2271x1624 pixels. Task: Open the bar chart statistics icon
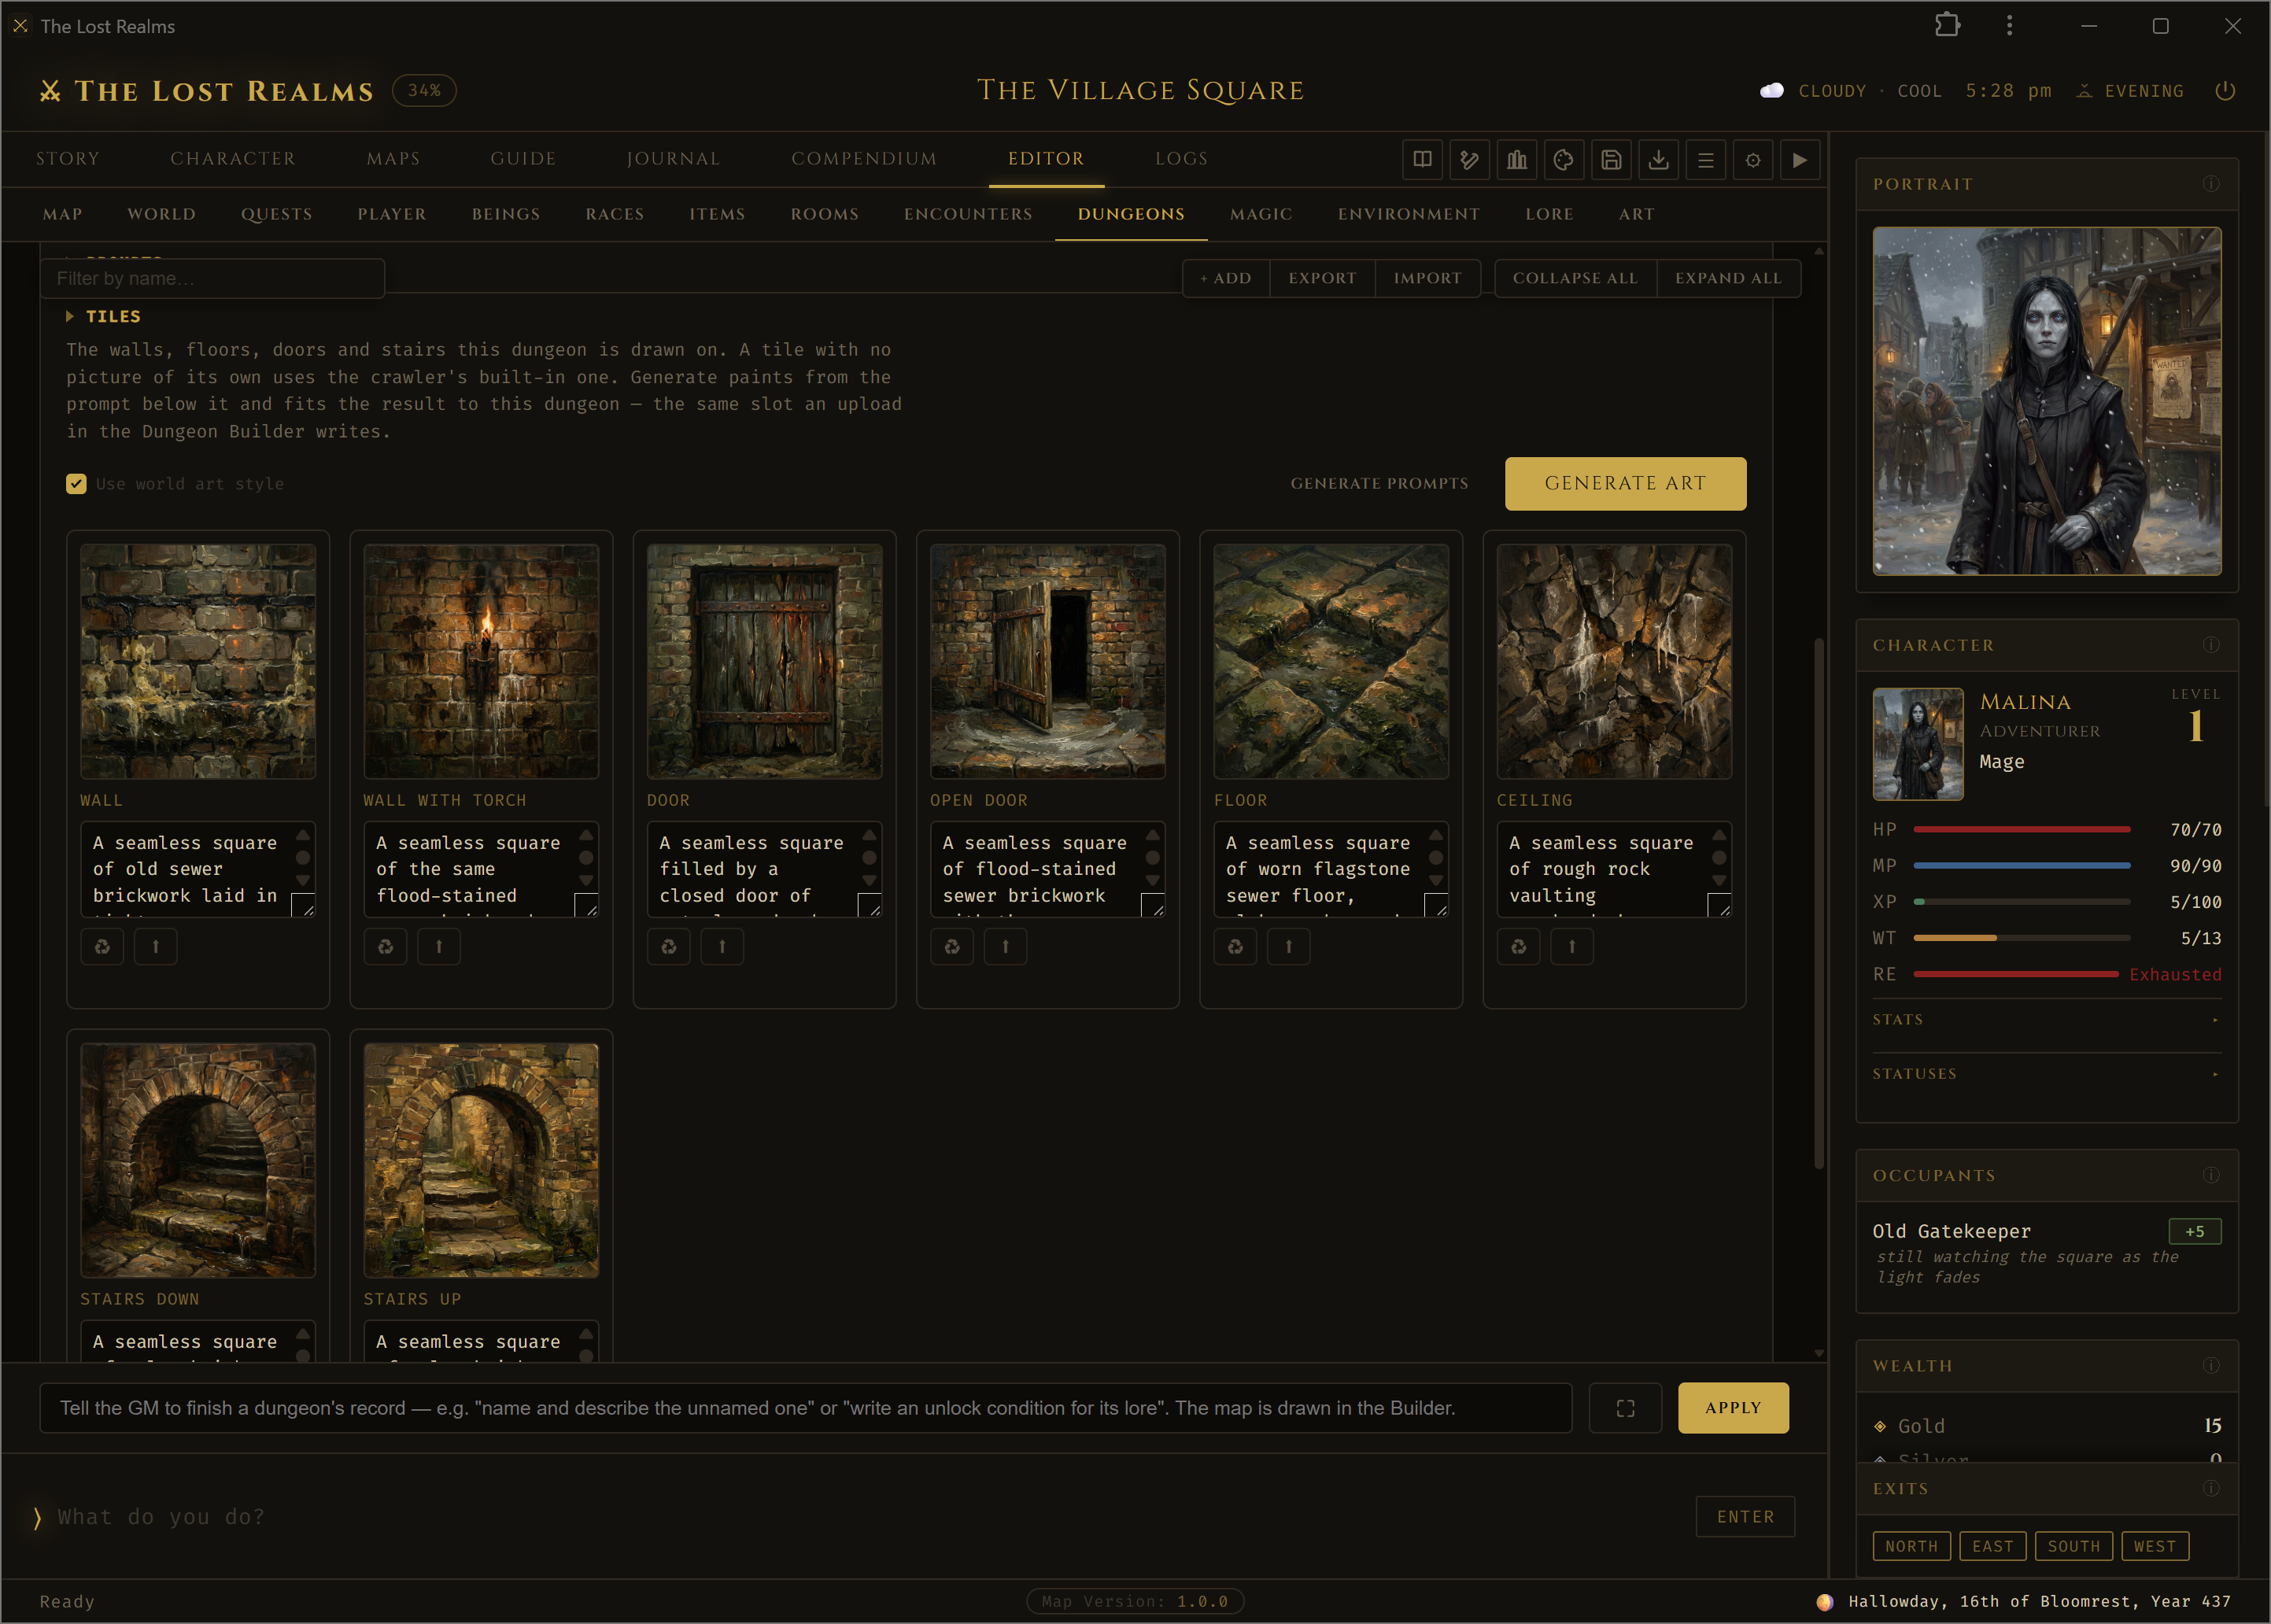1517,160
